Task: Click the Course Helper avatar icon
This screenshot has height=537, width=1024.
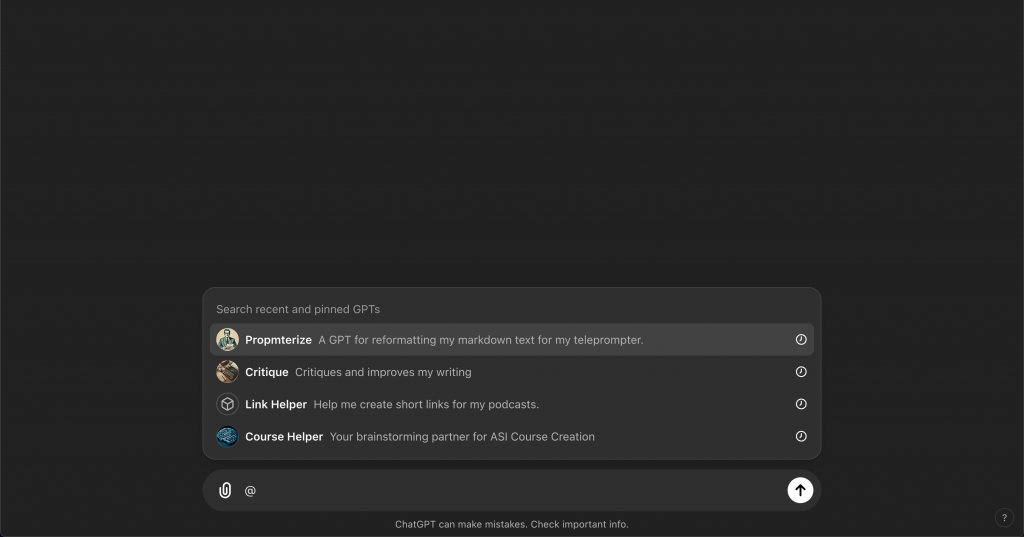Action: tap(227, 436)
